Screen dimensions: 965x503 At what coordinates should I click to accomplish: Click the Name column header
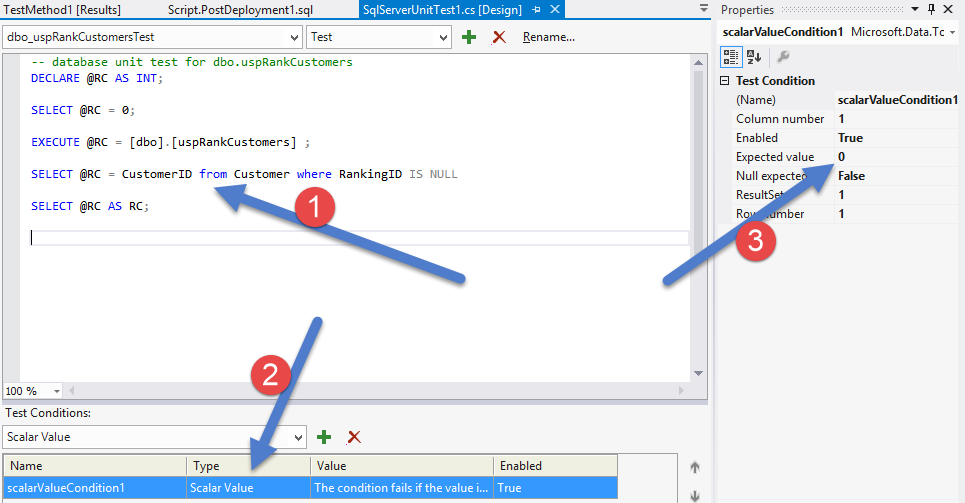click(x=95, y=466)
